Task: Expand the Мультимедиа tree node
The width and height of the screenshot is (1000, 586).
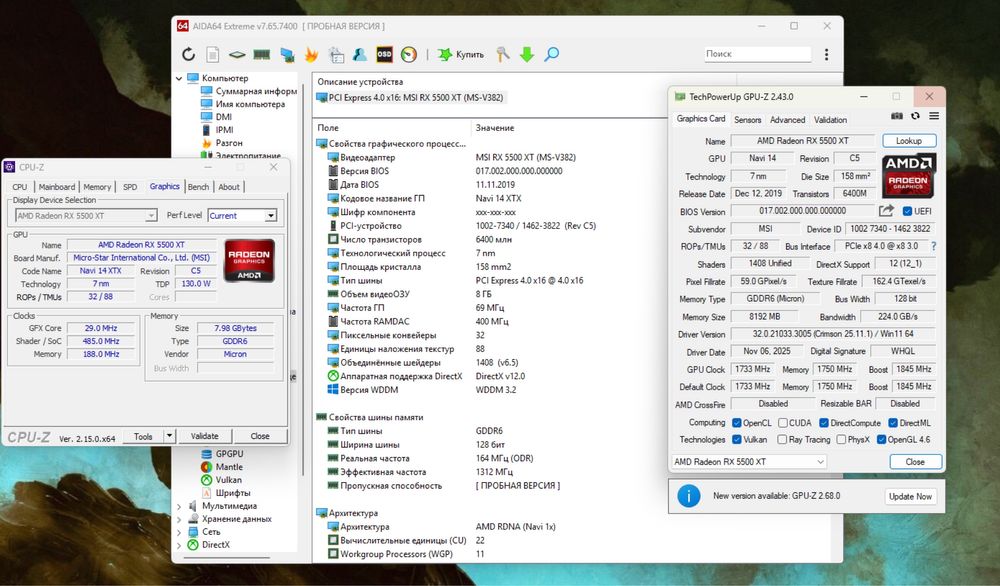Action: point(180,506)
